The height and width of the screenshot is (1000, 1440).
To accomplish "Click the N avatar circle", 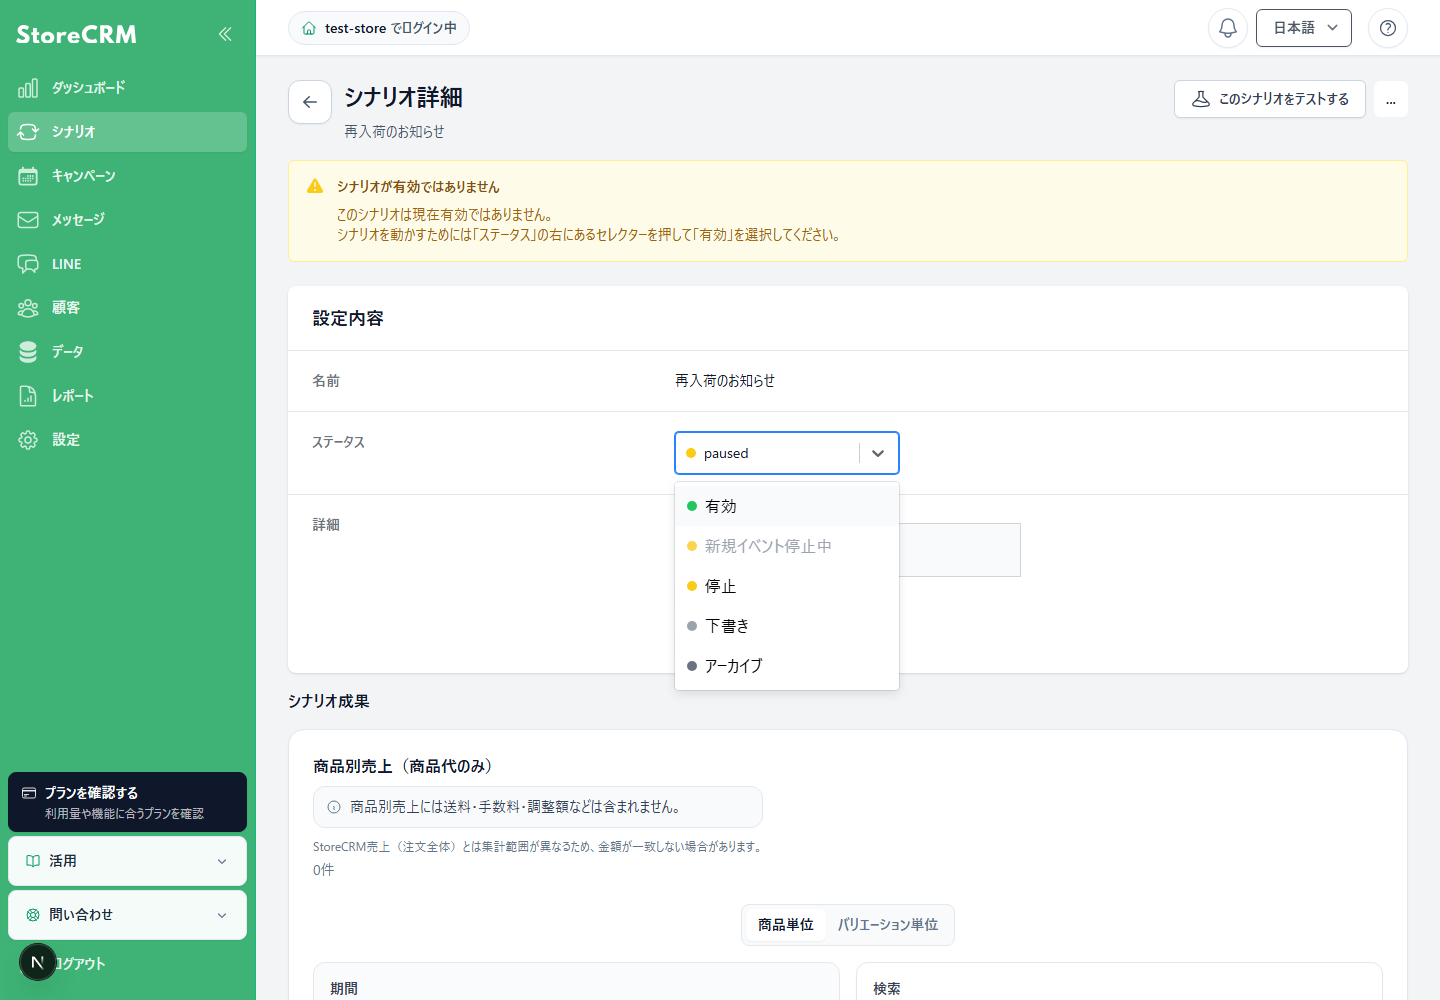I will (x=38, y=962).
